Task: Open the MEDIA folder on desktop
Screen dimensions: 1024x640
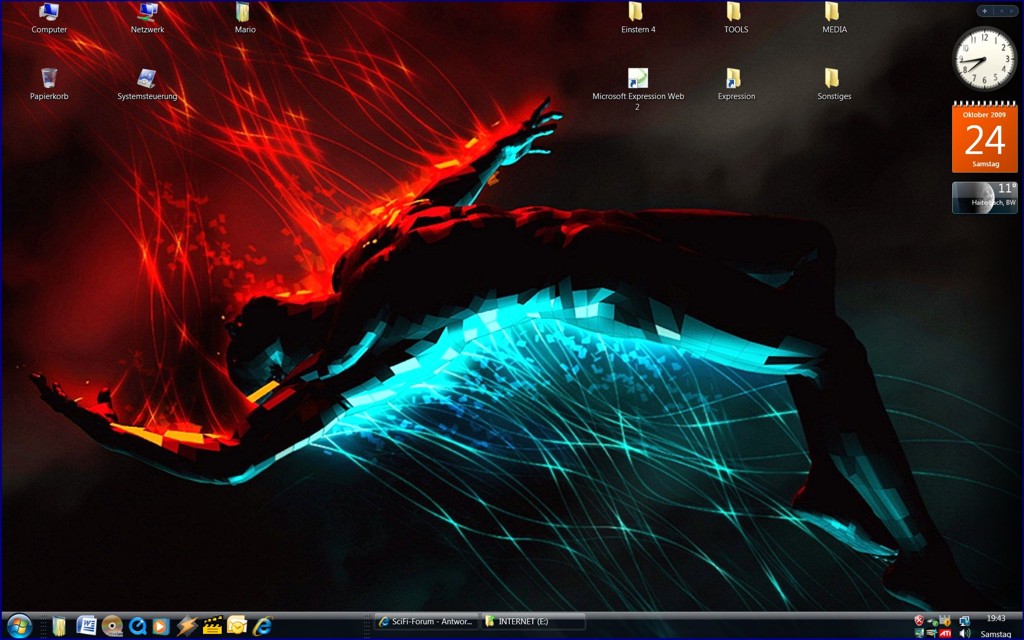Action: click(833, 13)
